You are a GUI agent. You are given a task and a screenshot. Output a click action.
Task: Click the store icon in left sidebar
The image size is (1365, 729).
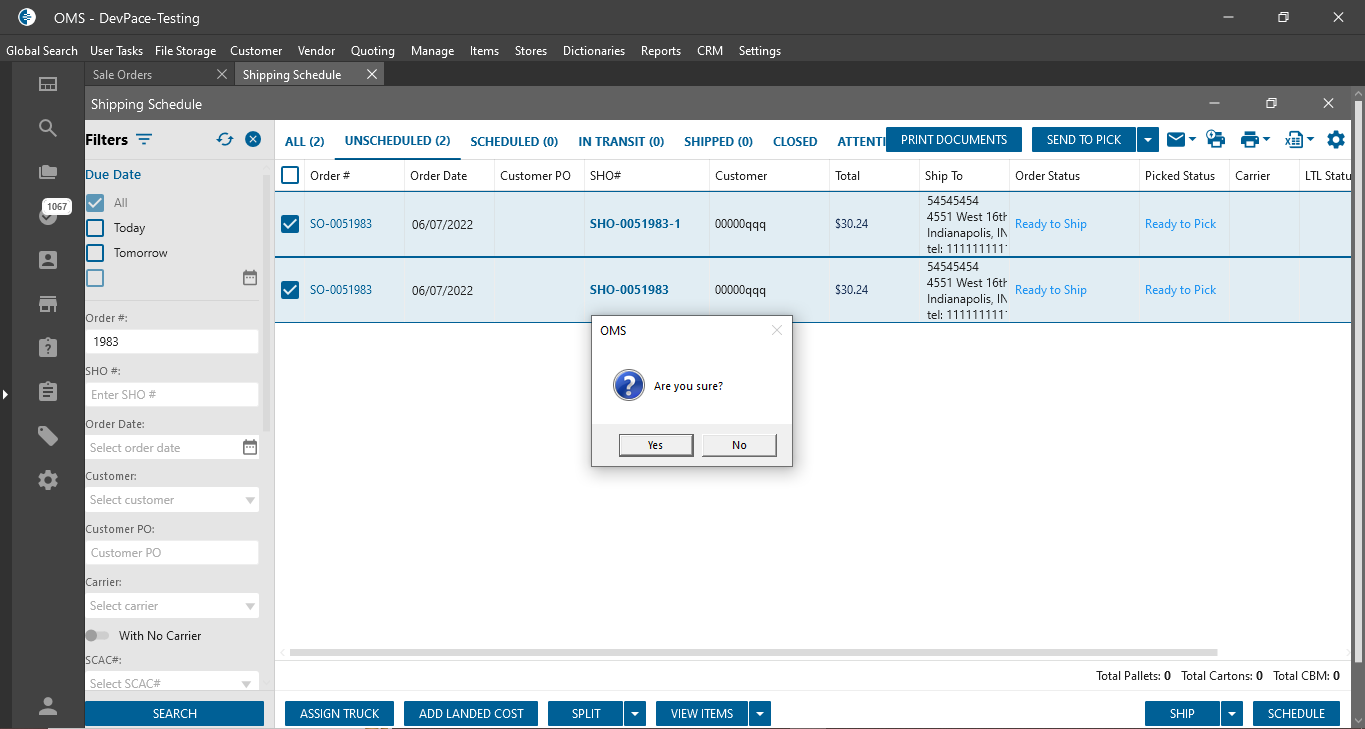(48, 304)
